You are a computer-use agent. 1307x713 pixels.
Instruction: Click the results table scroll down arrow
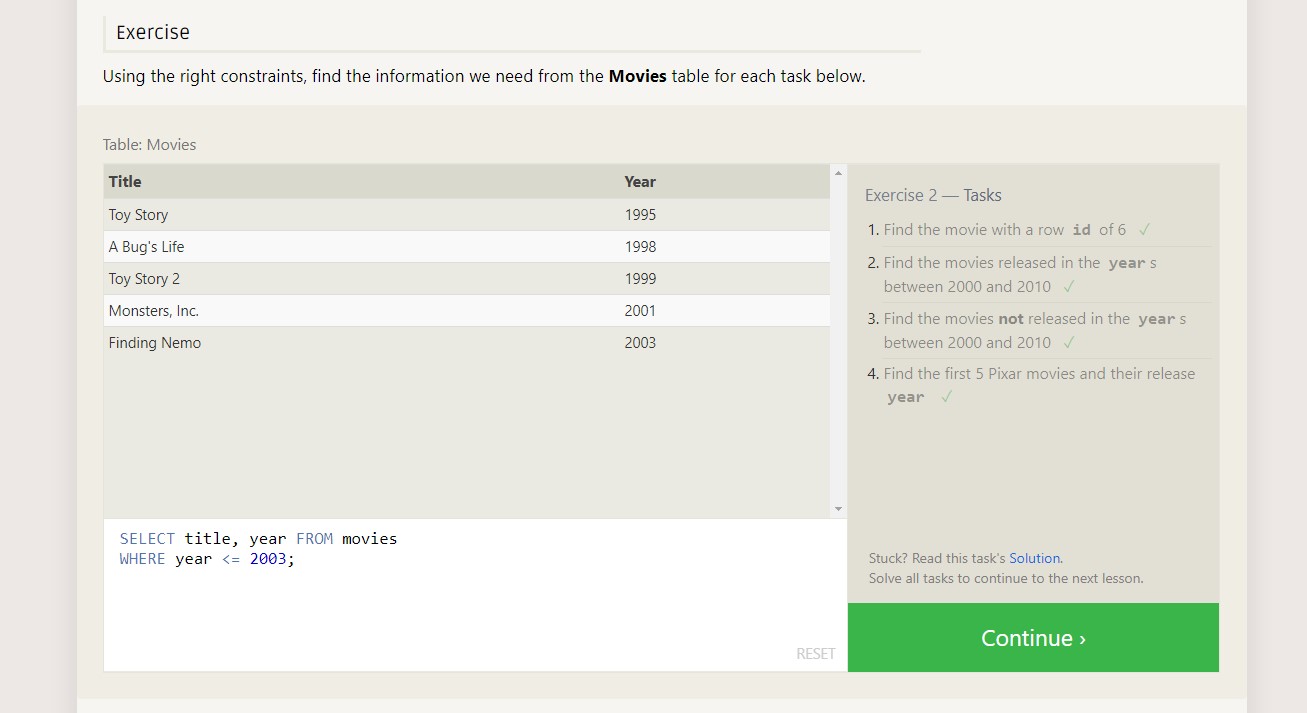pyautogui.click(x=838, y=509)
